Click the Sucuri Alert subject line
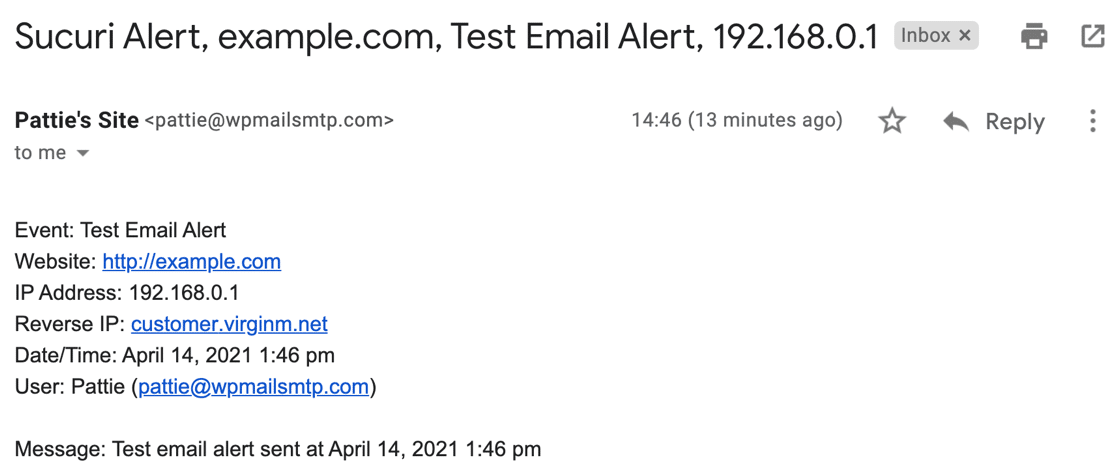 [x=446, y=37]
